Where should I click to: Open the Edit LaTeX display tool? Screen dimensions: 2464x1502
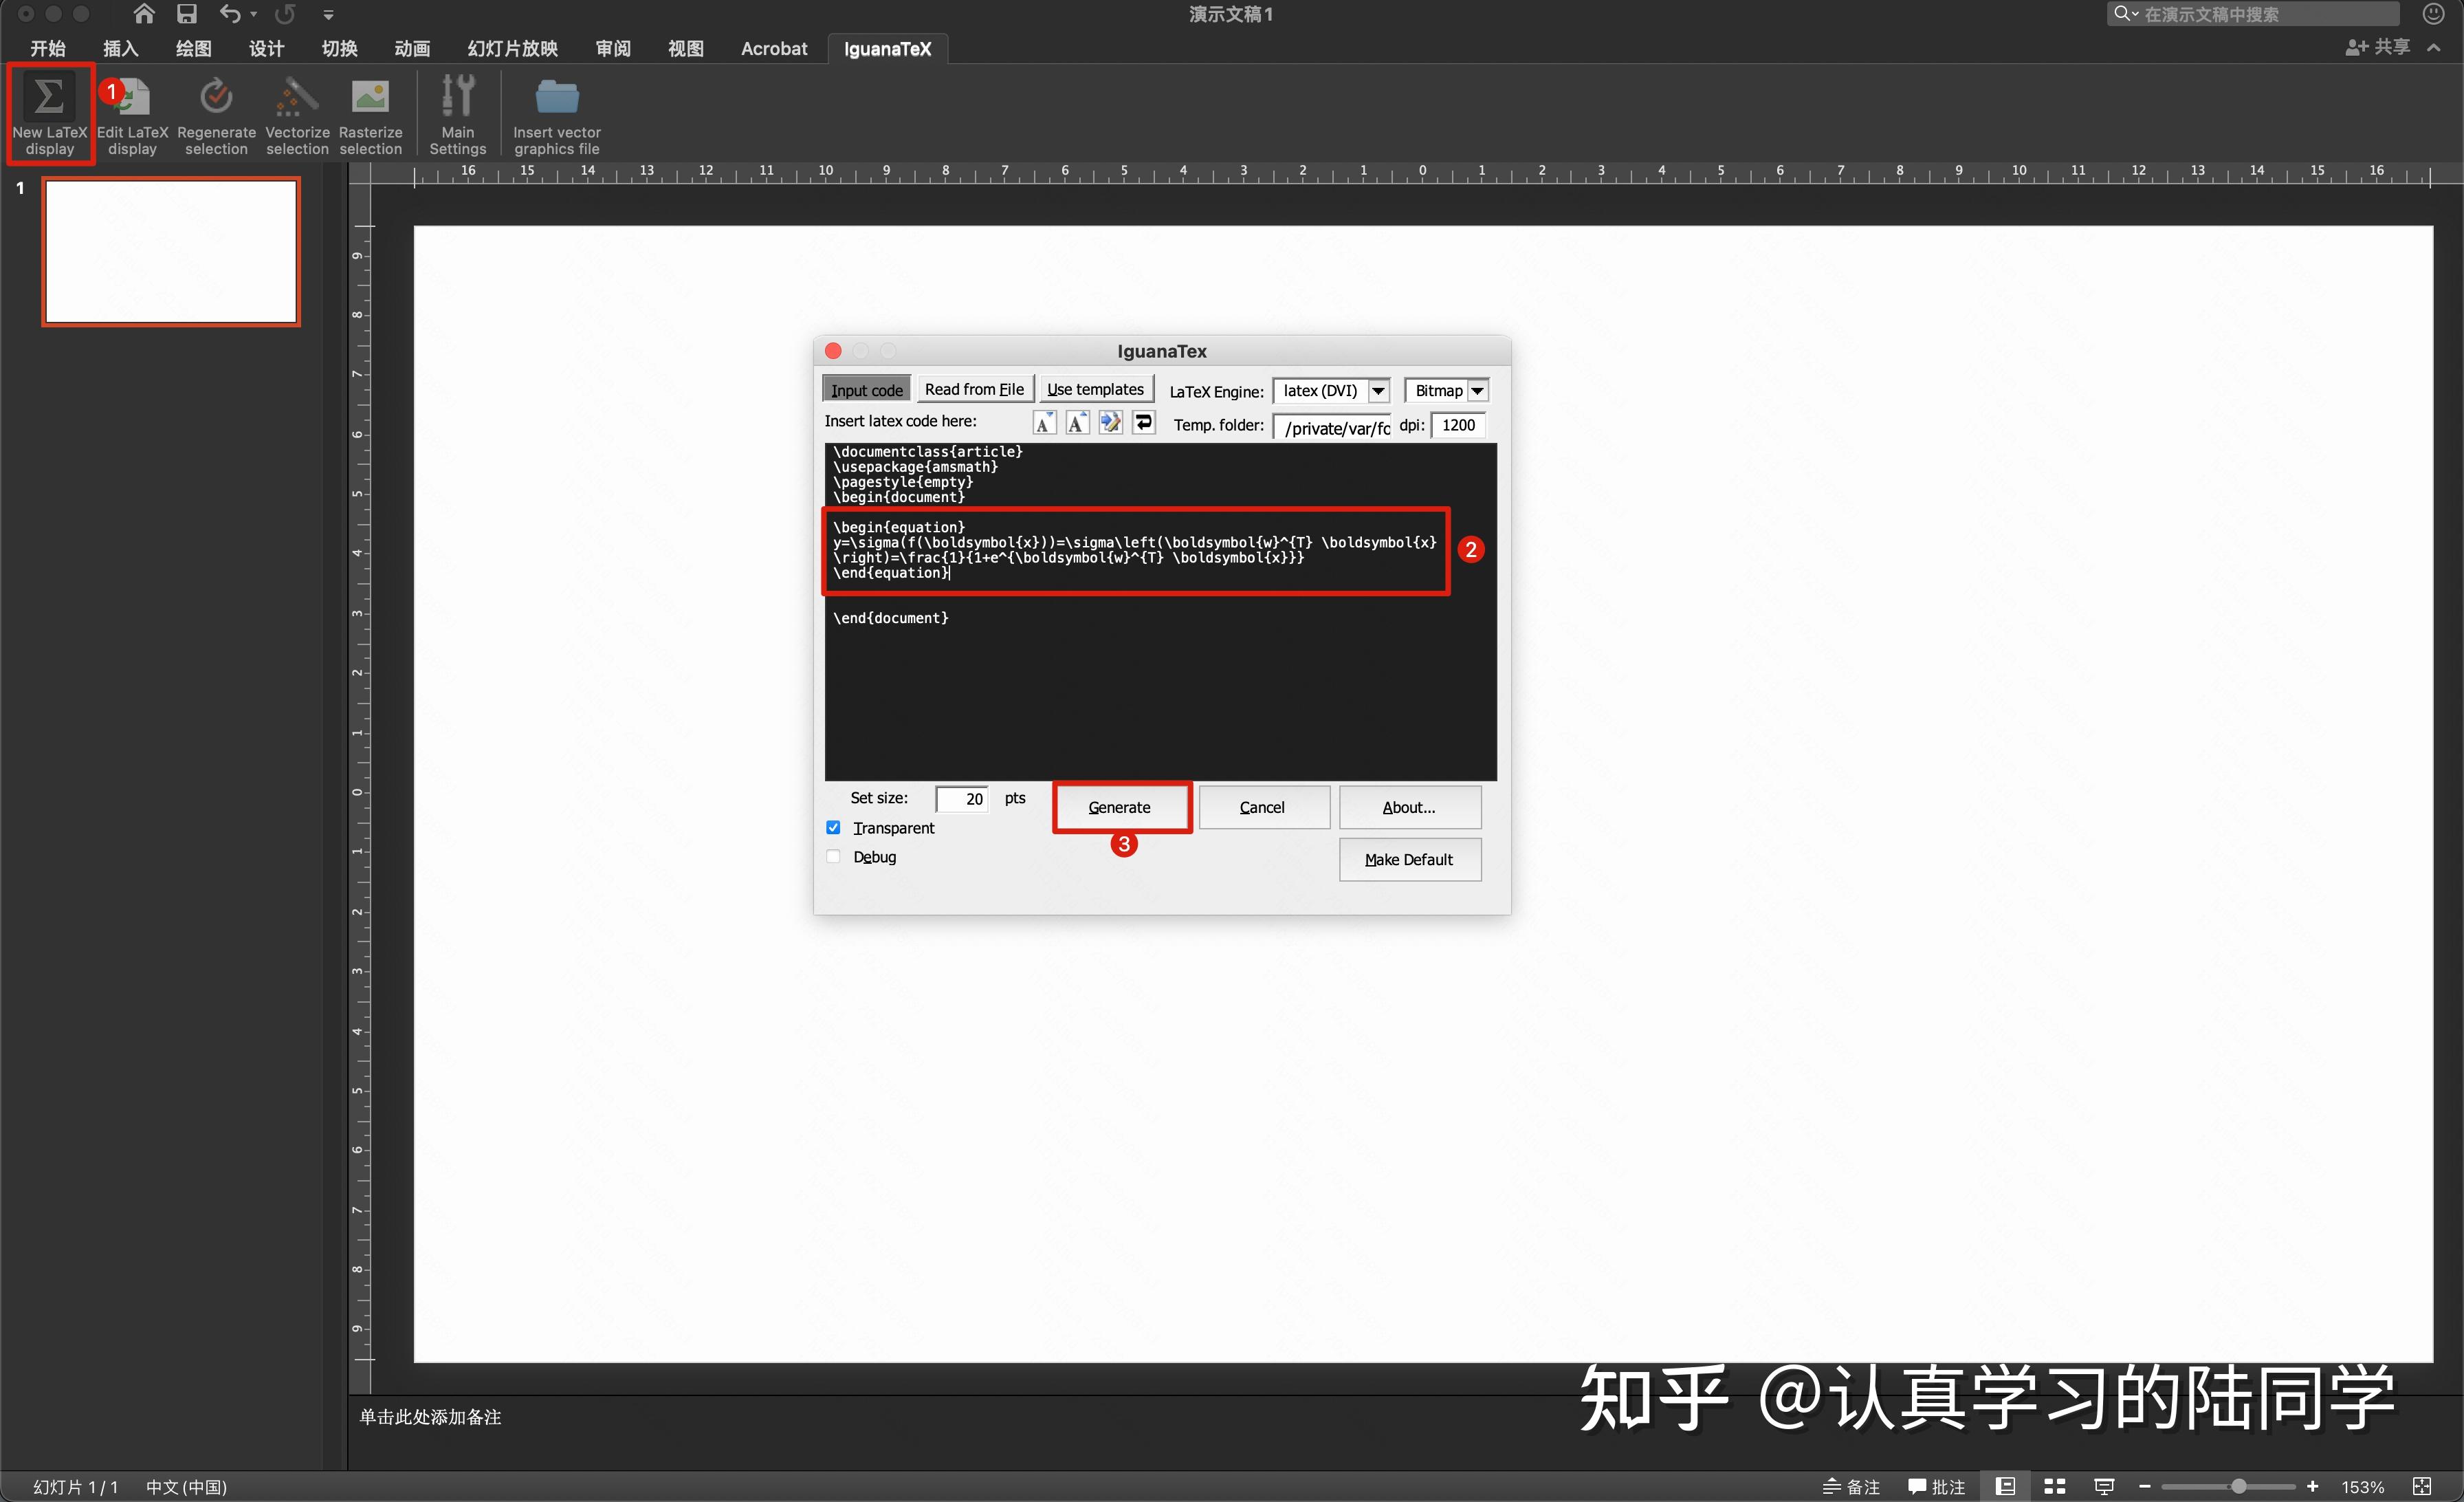pos(133,113)
